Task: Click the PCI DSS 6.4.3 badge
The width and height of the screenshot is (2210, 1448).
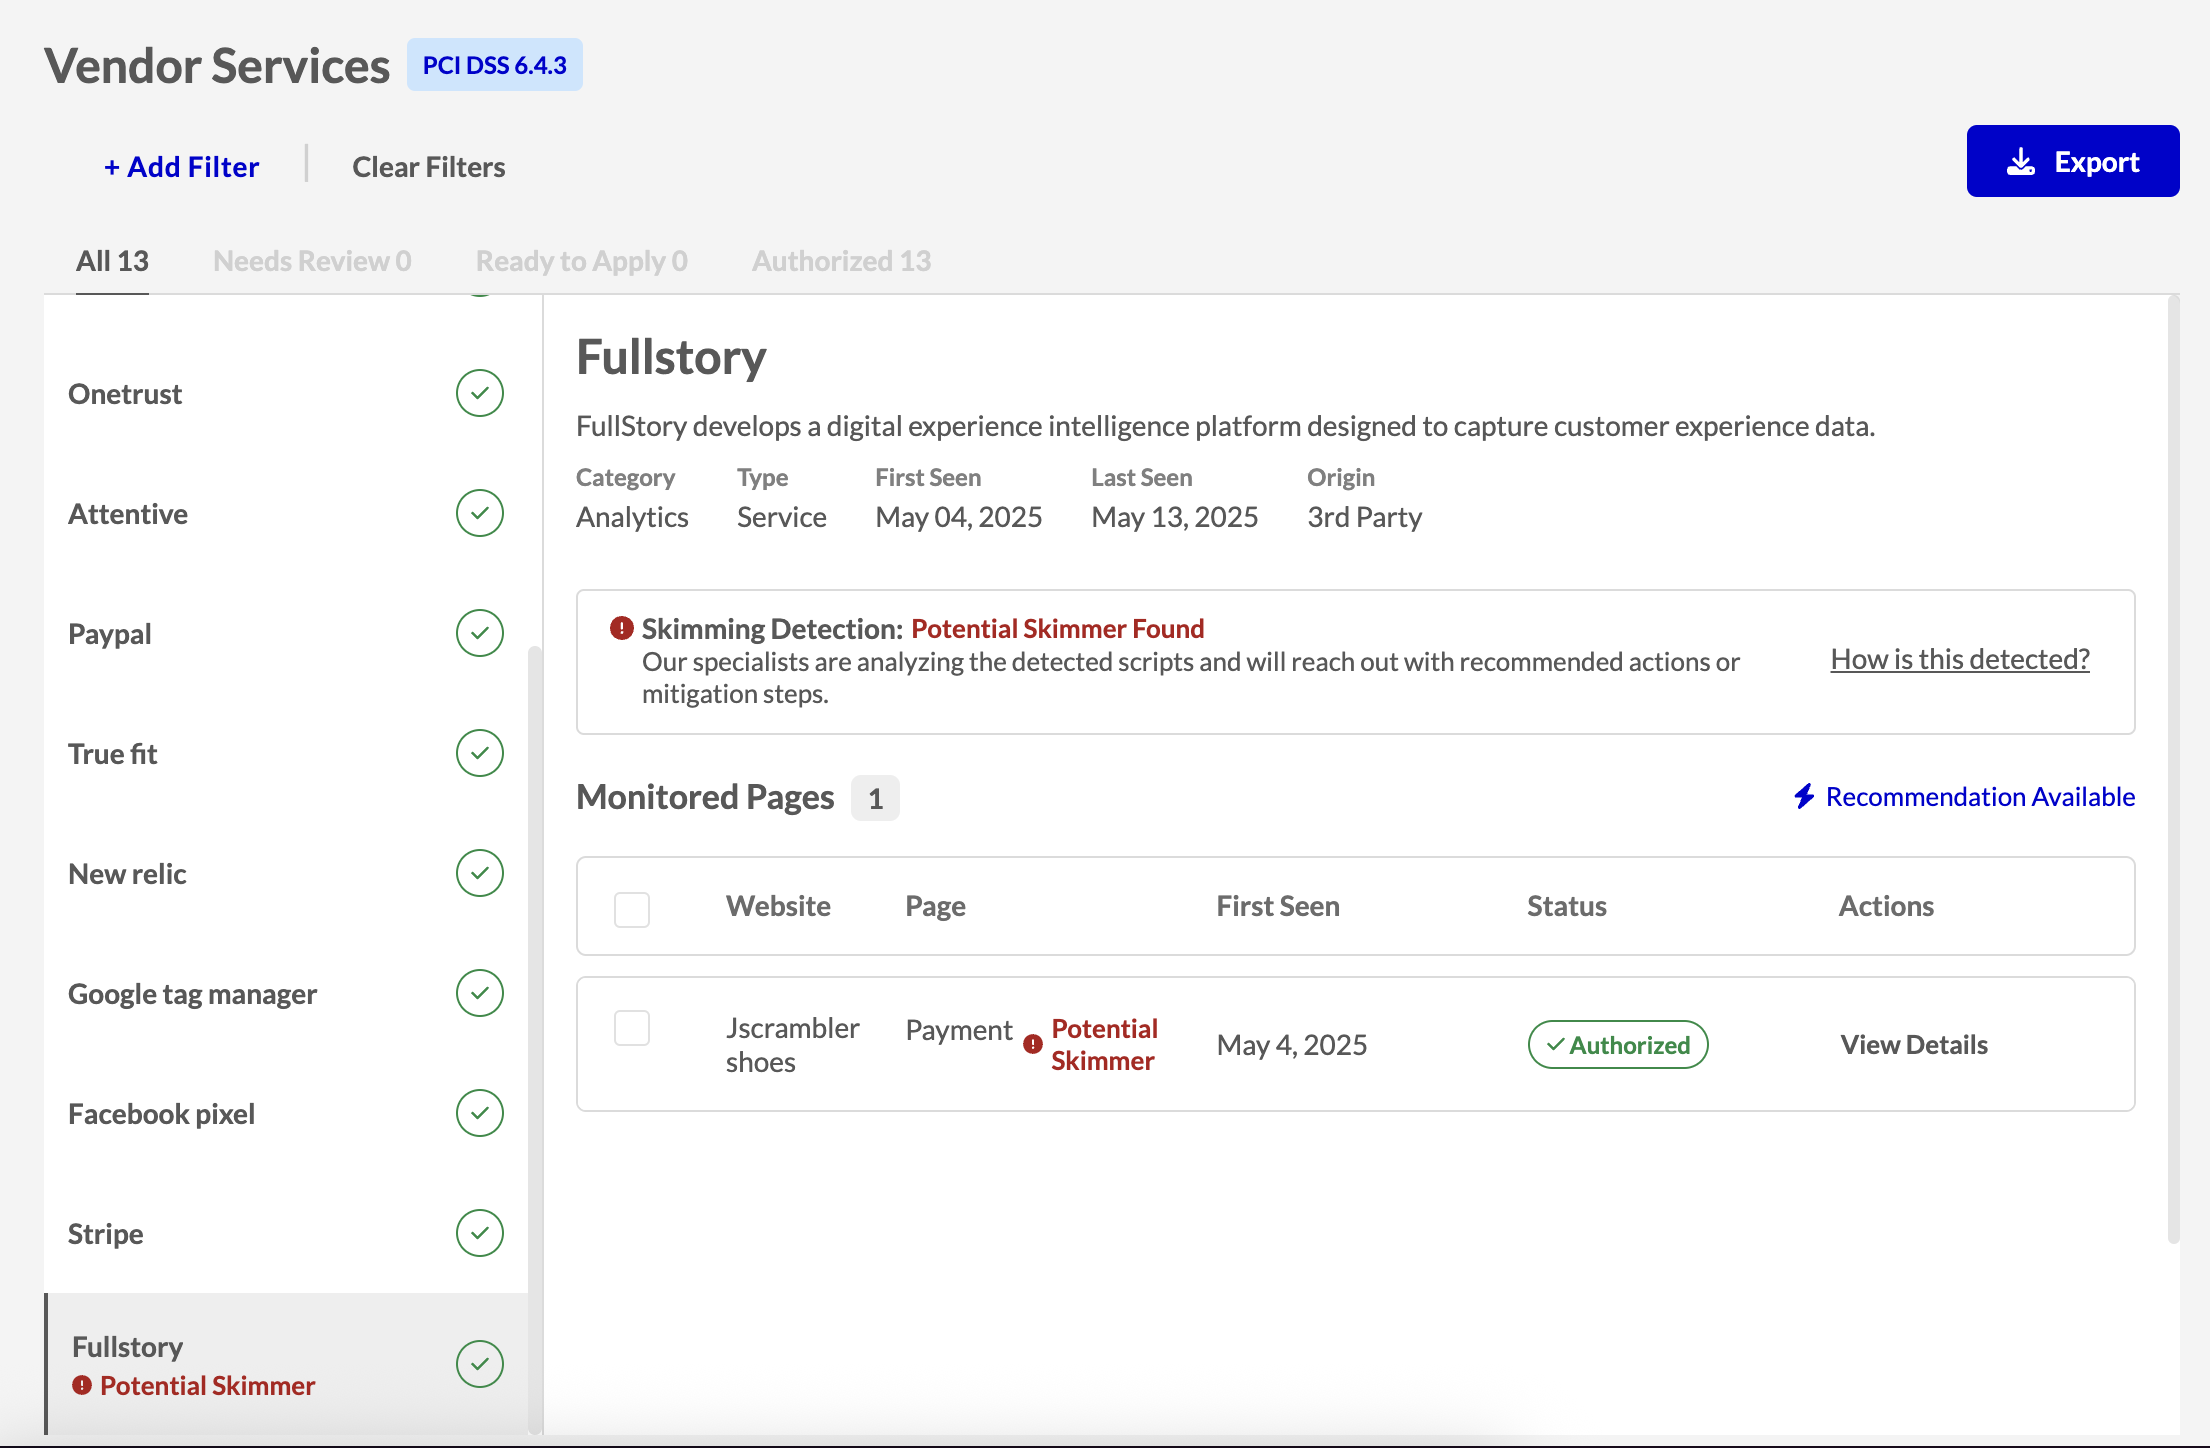Action: [x=495, y=65]
